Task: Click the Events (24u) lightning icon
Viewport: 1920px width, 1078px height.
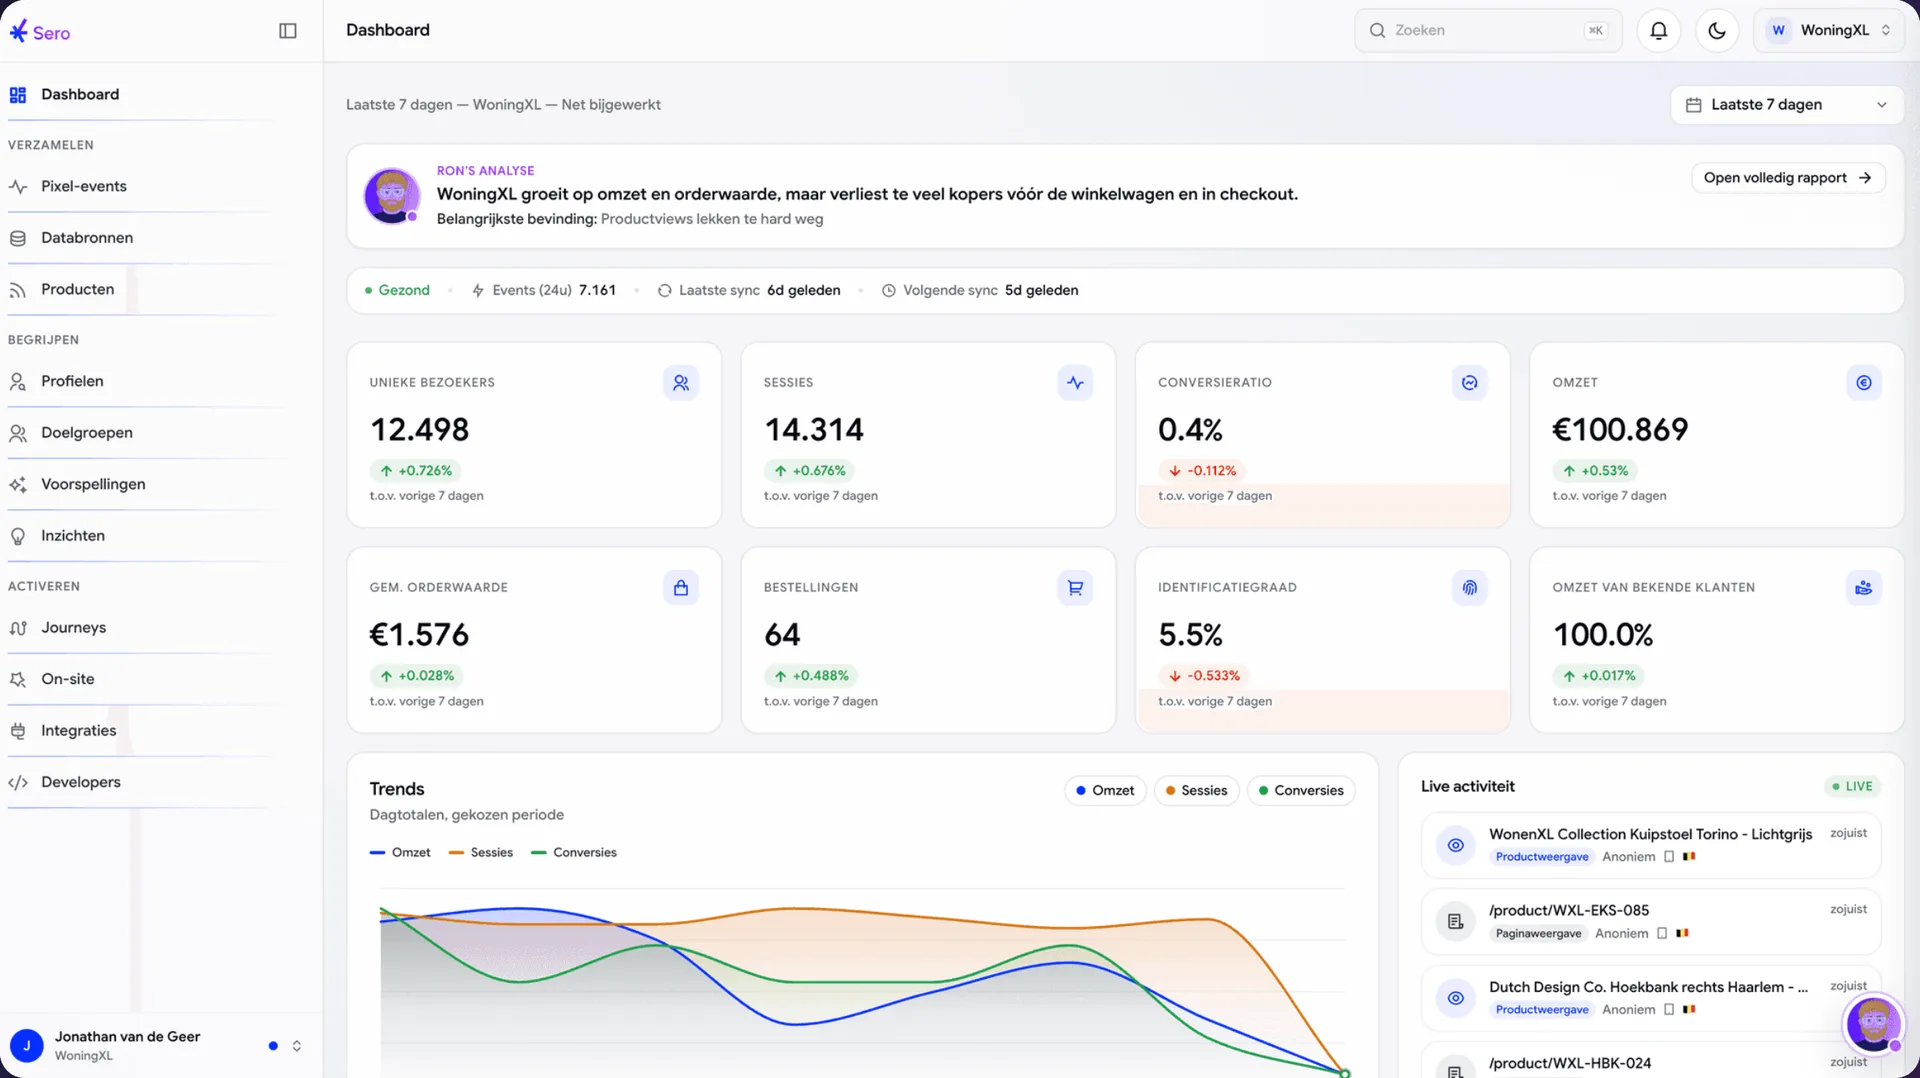Action: (478, 290)
